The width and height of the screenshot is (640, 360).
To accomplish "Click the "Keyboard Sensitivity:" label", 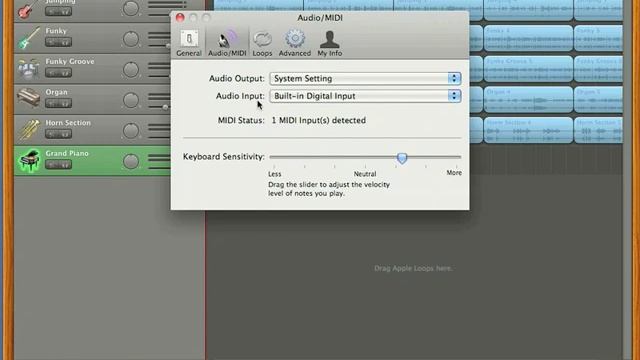I will point(224,157).
